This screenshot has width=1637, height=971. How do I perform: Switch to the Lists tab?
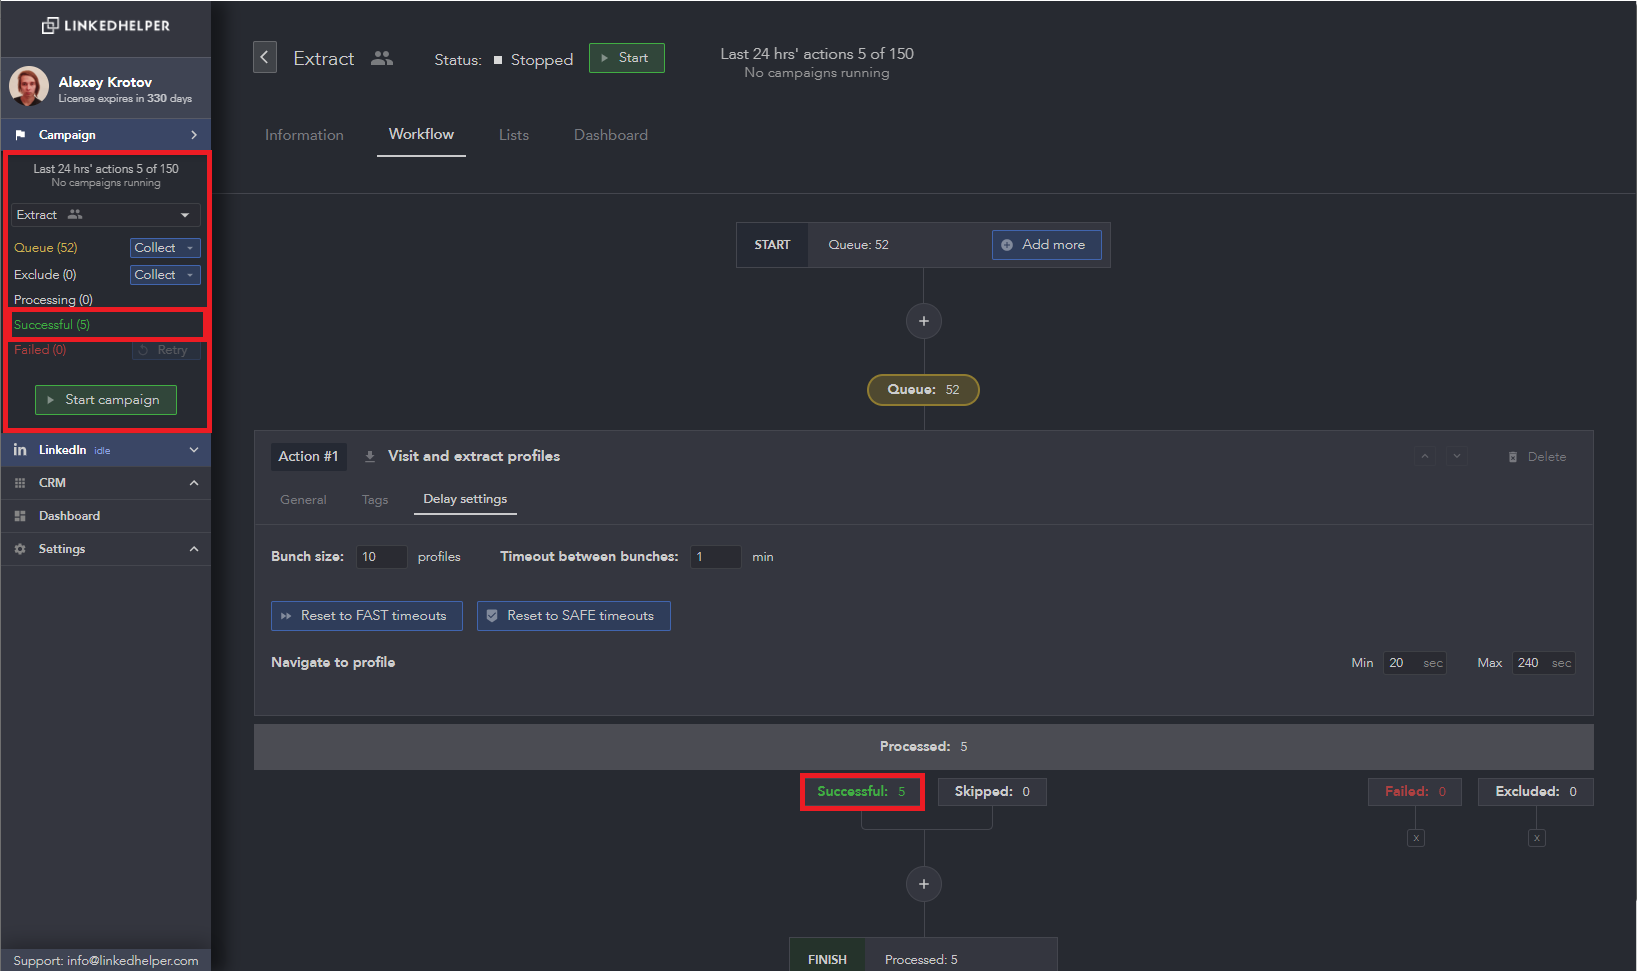(x=514, y=135)
